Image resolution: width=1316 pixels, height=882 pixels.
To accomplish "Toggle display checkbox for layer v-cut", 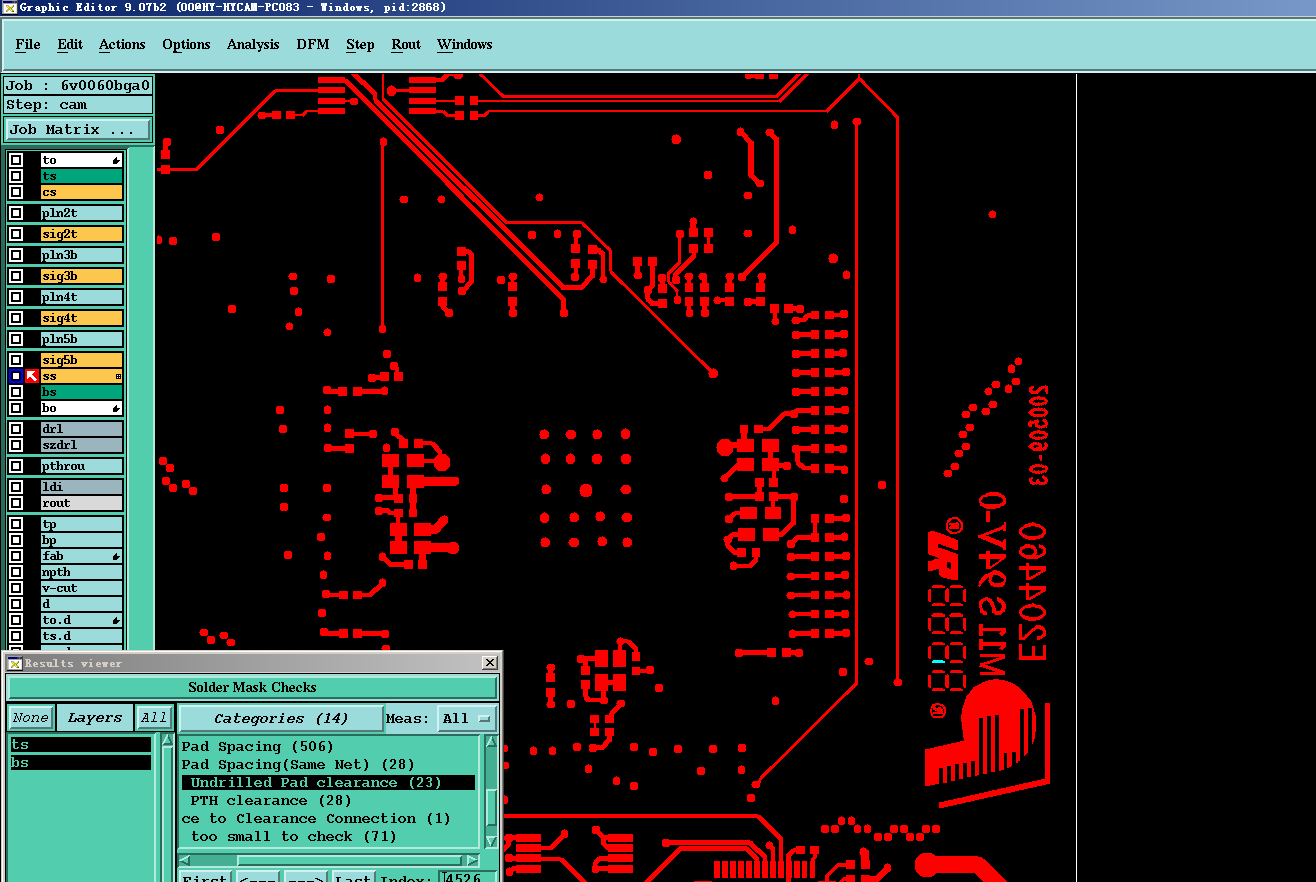I will [16, 588].
